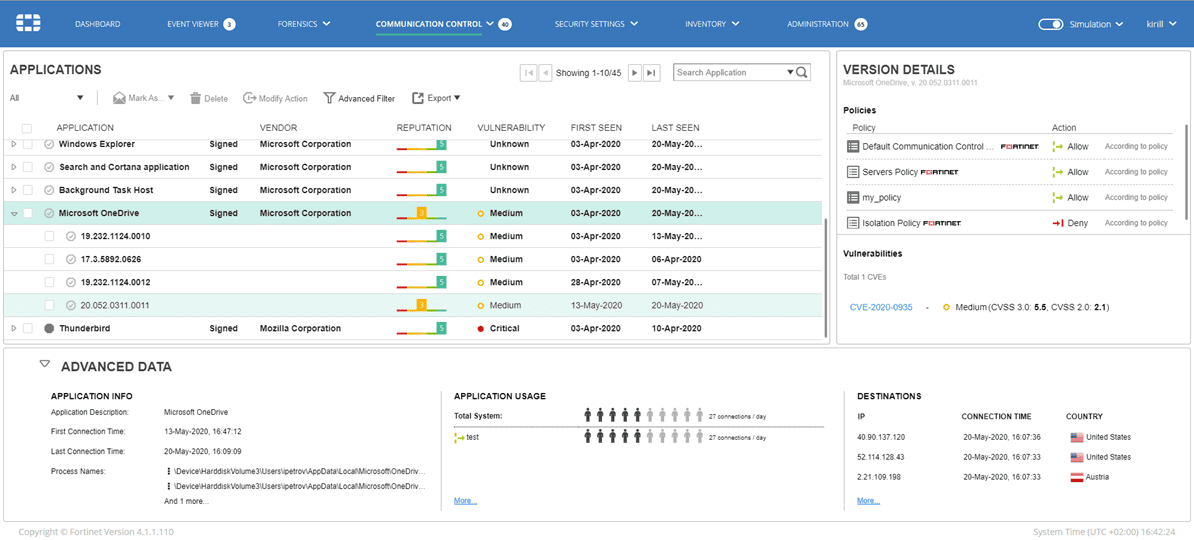Collapse the Advanced Data section
Screen dimensions: 1194x540
(x=45, y=365)
